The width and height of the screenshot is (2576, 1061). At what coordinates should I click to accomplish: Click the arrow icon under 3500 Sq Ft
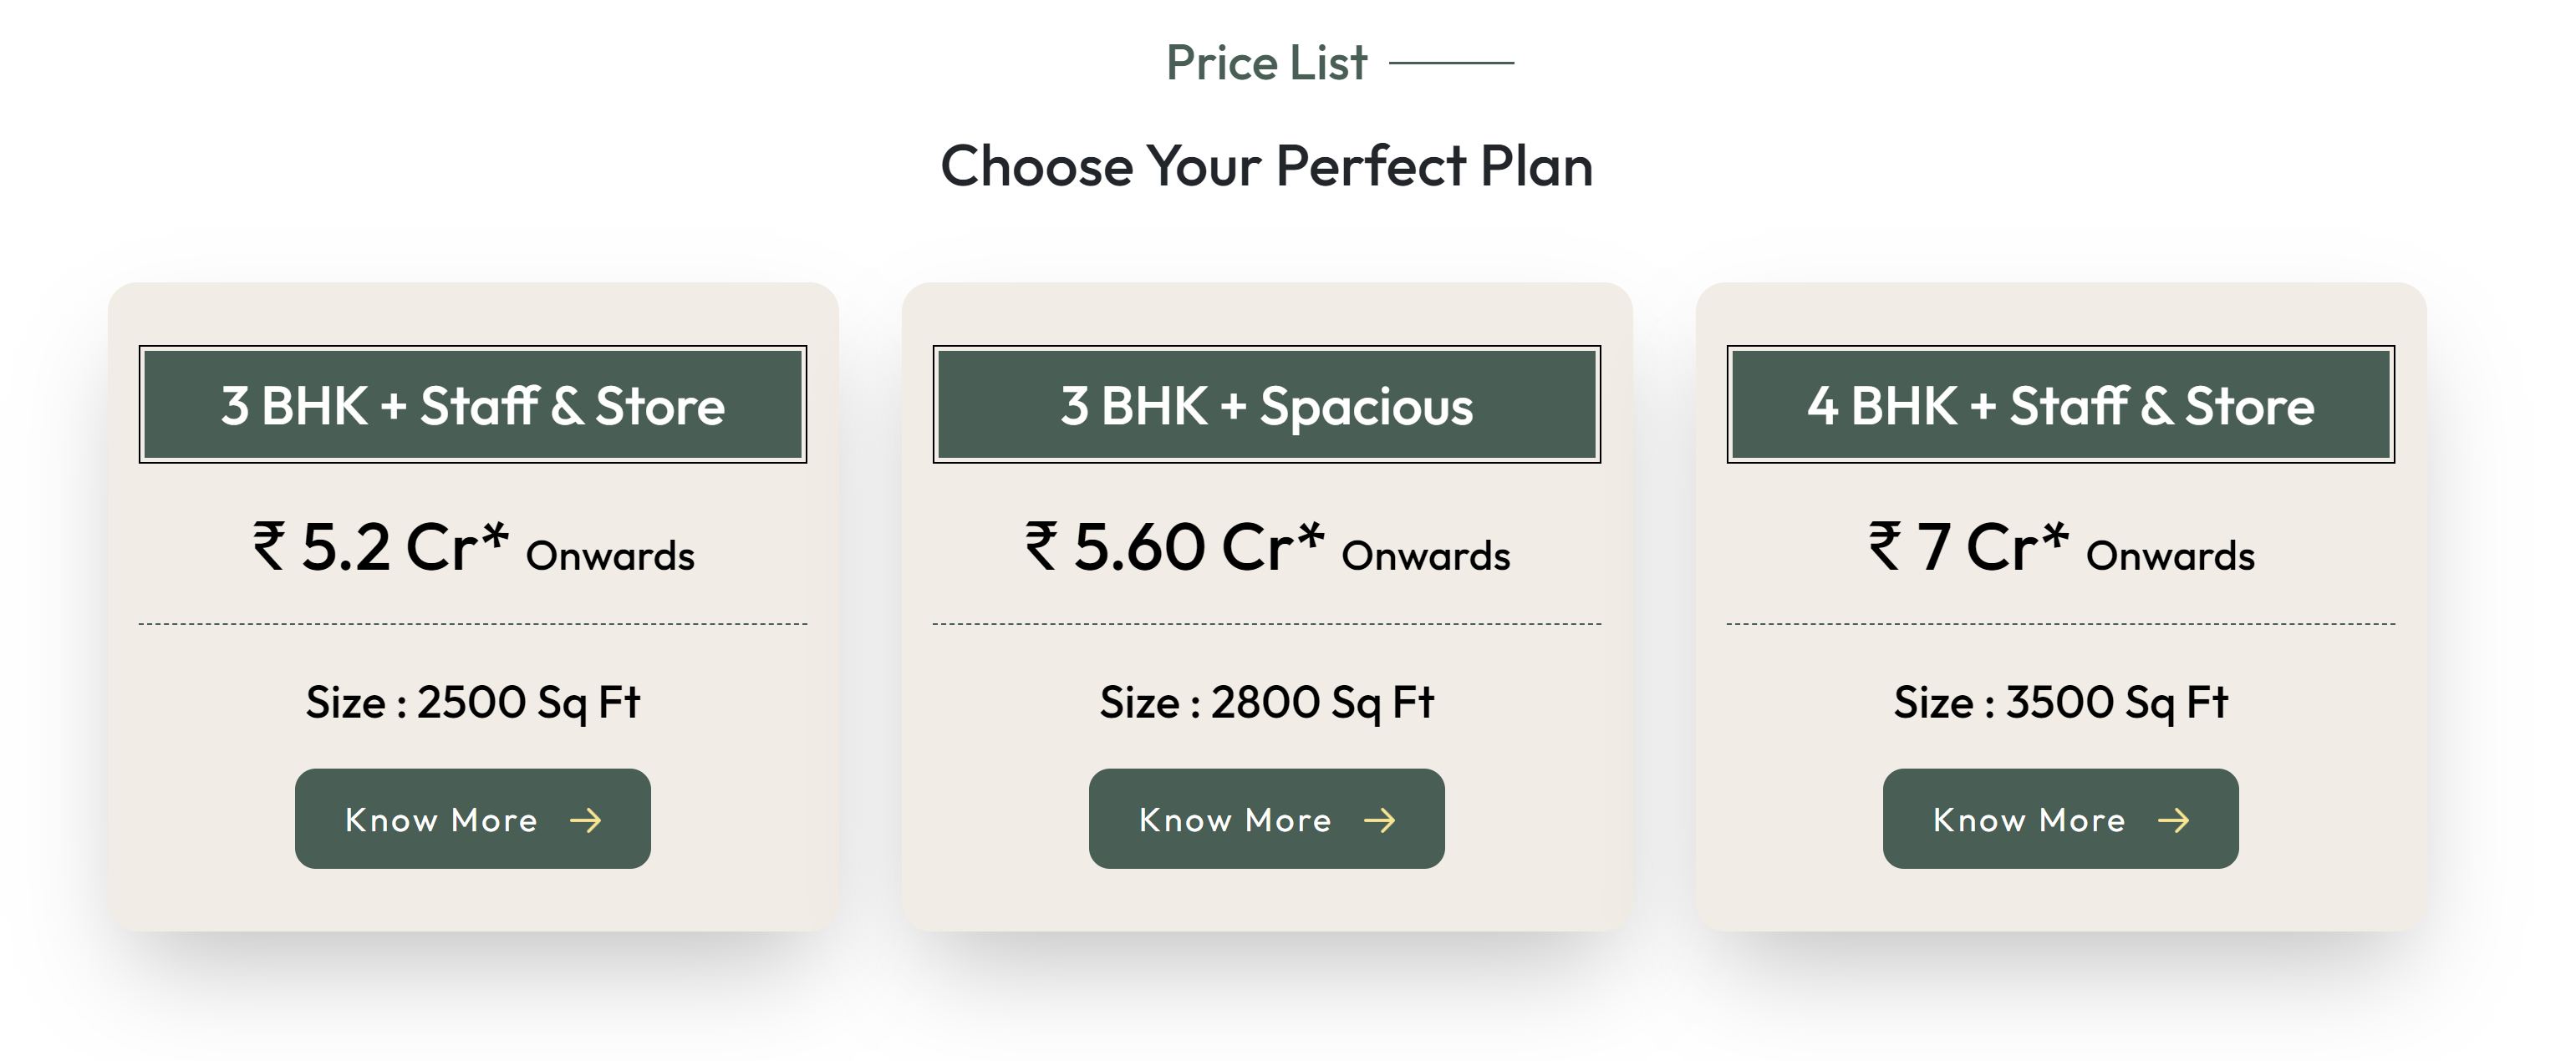point(2173,821)
